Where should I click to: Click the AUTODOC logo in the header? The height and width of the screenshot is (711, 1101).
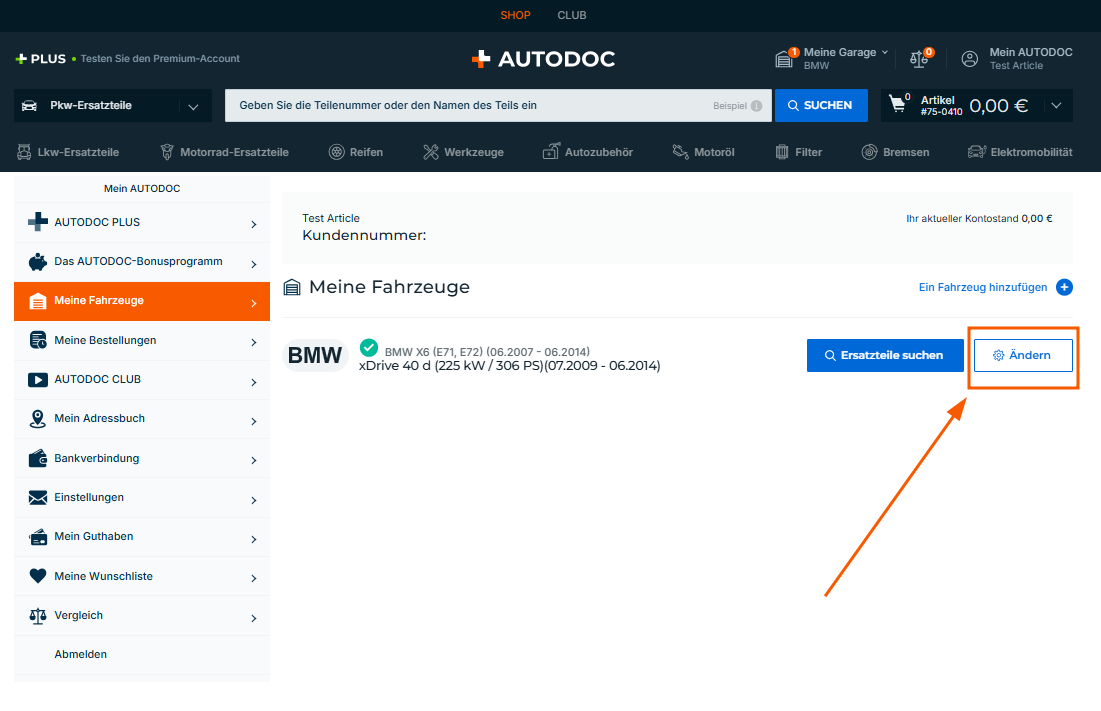pyautogui.click(x=543, y=59)
